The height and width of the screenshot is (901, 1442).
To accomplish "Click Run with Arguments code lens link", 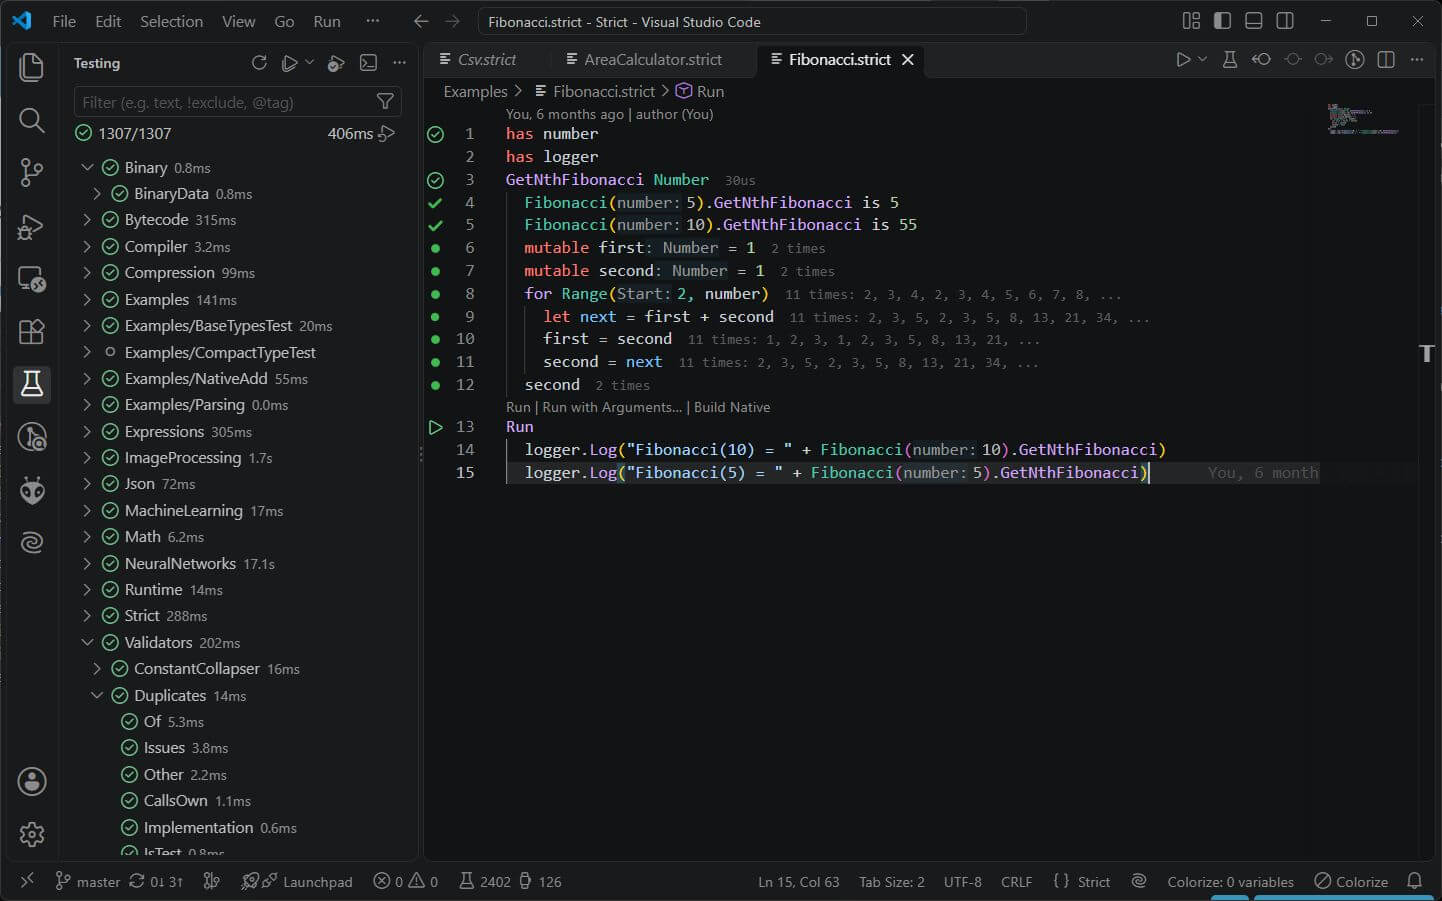I will pos(612,407).
